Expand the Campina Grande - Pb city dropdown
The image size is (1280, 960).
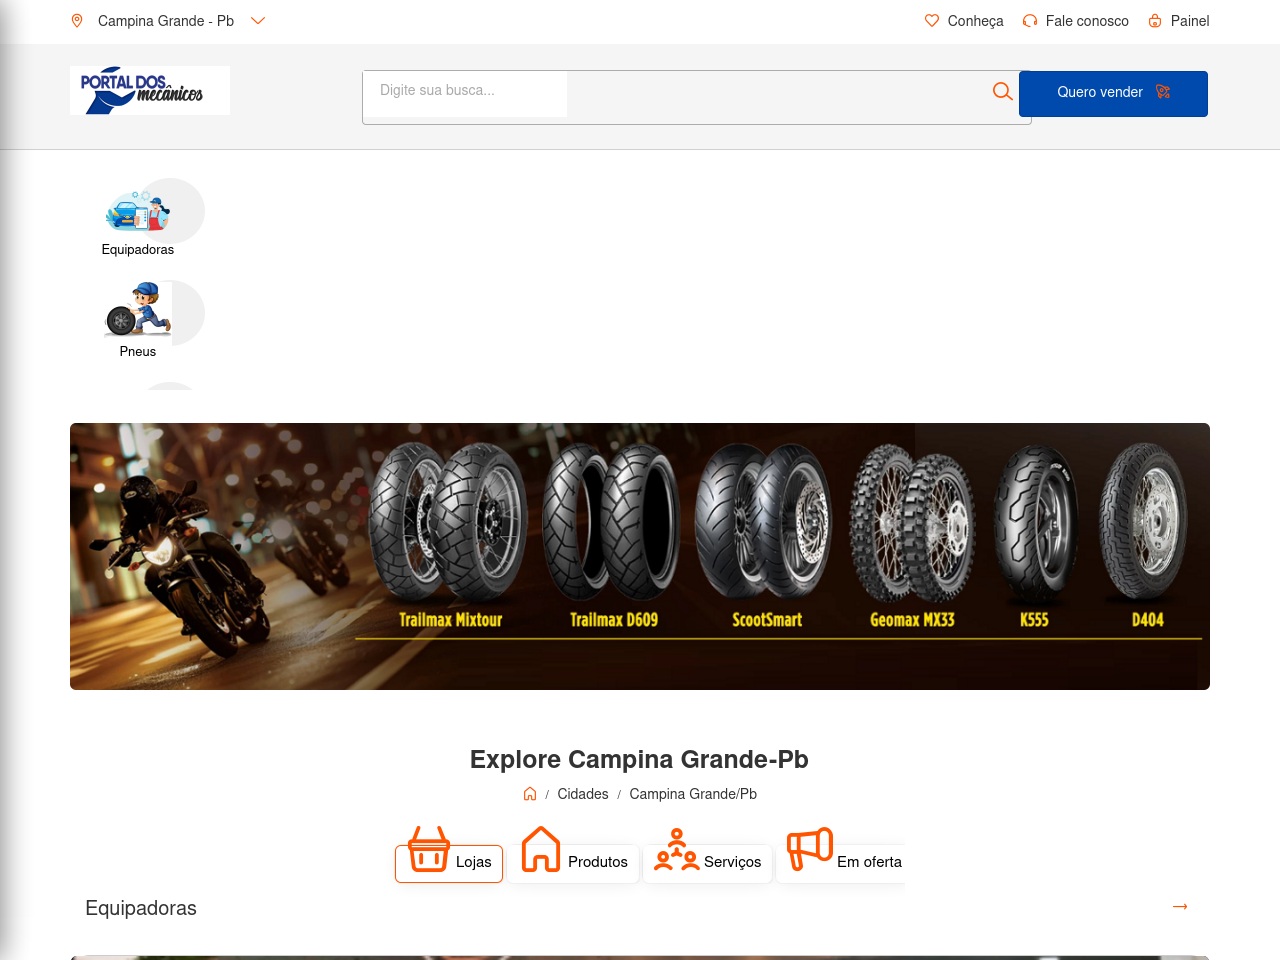click(258, 21)
